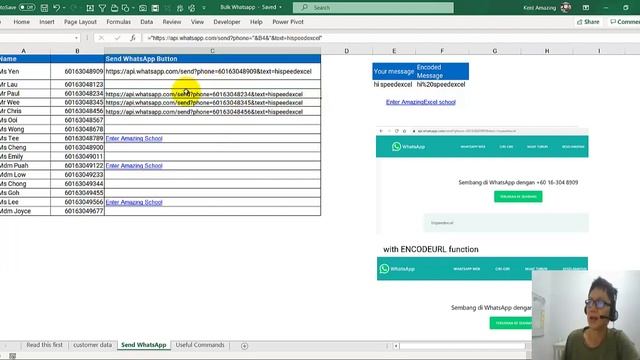Screen dimensions: 640x360
Task: Open Enter Amazing School link in Mdm Puah row
Action: point(134,166)
